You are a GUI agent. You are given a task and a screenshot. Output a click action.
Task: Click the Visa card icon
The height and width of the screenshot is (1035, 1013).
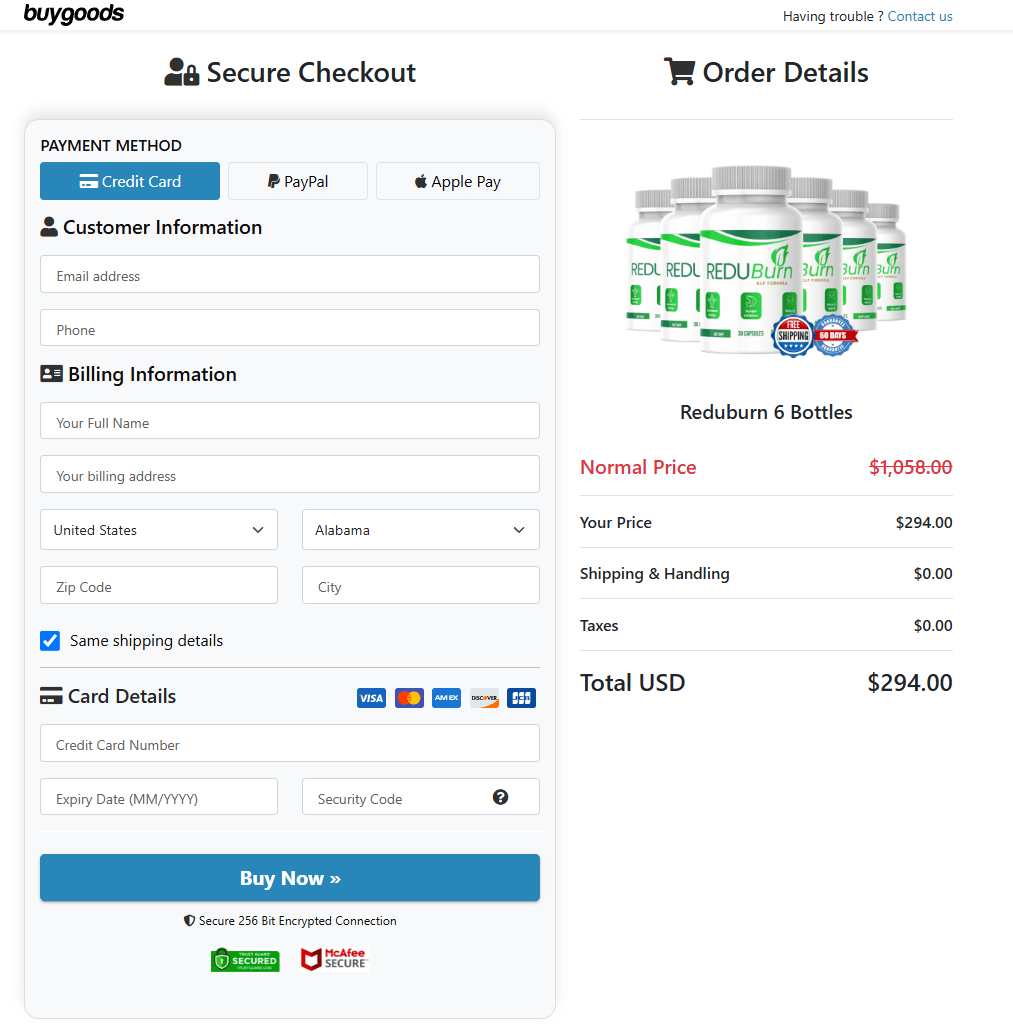(371, 698)
